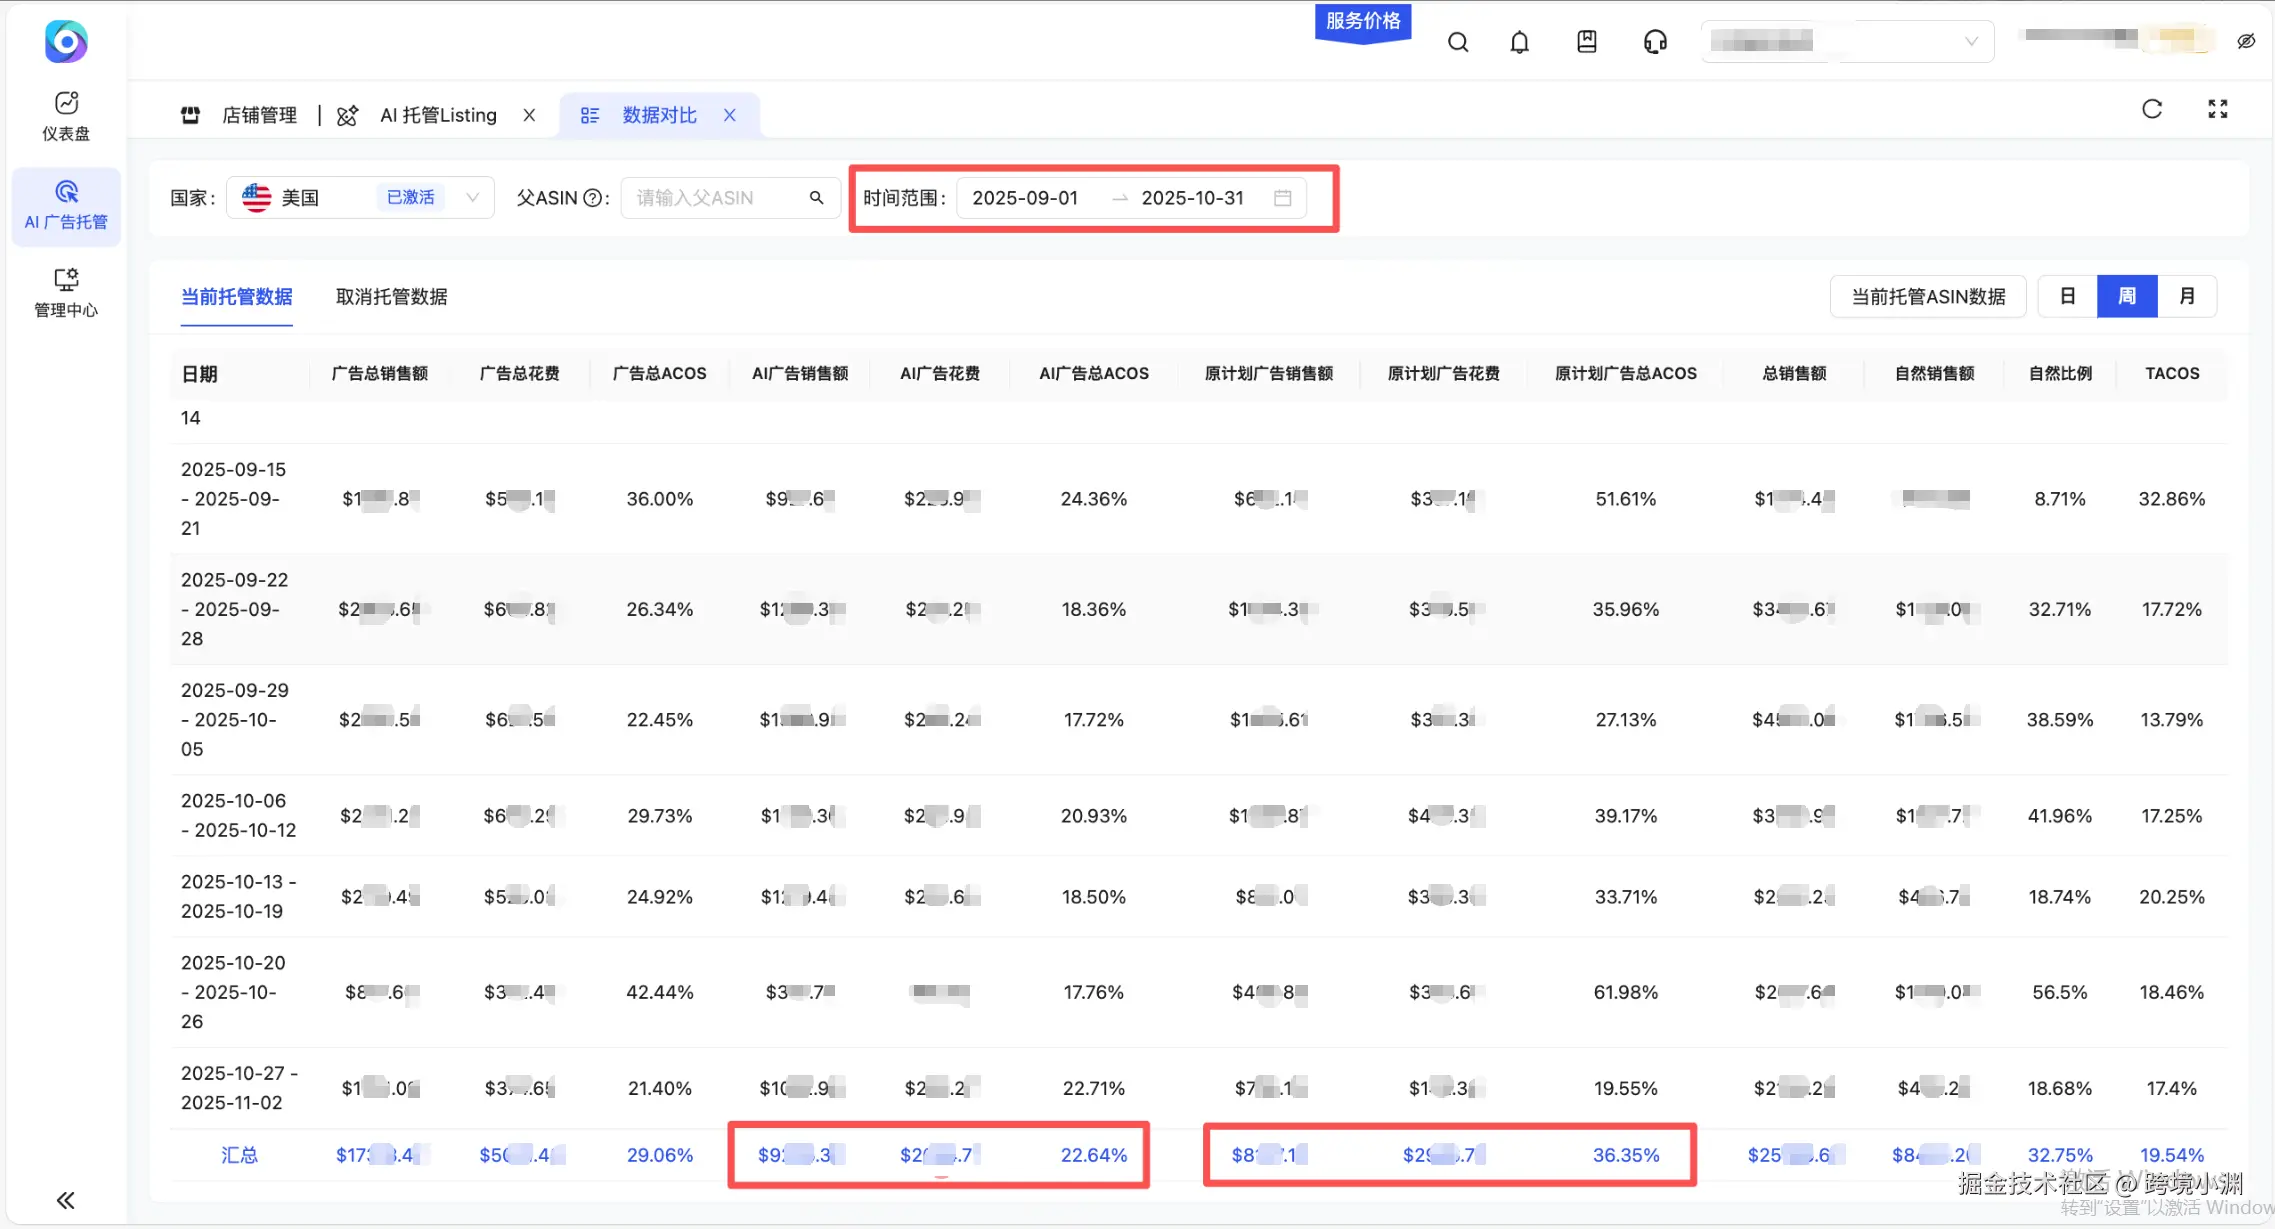This screenshot has width=2275, height=1229.
Task: Close the 数据对比 tab
Action: (730, 115)
